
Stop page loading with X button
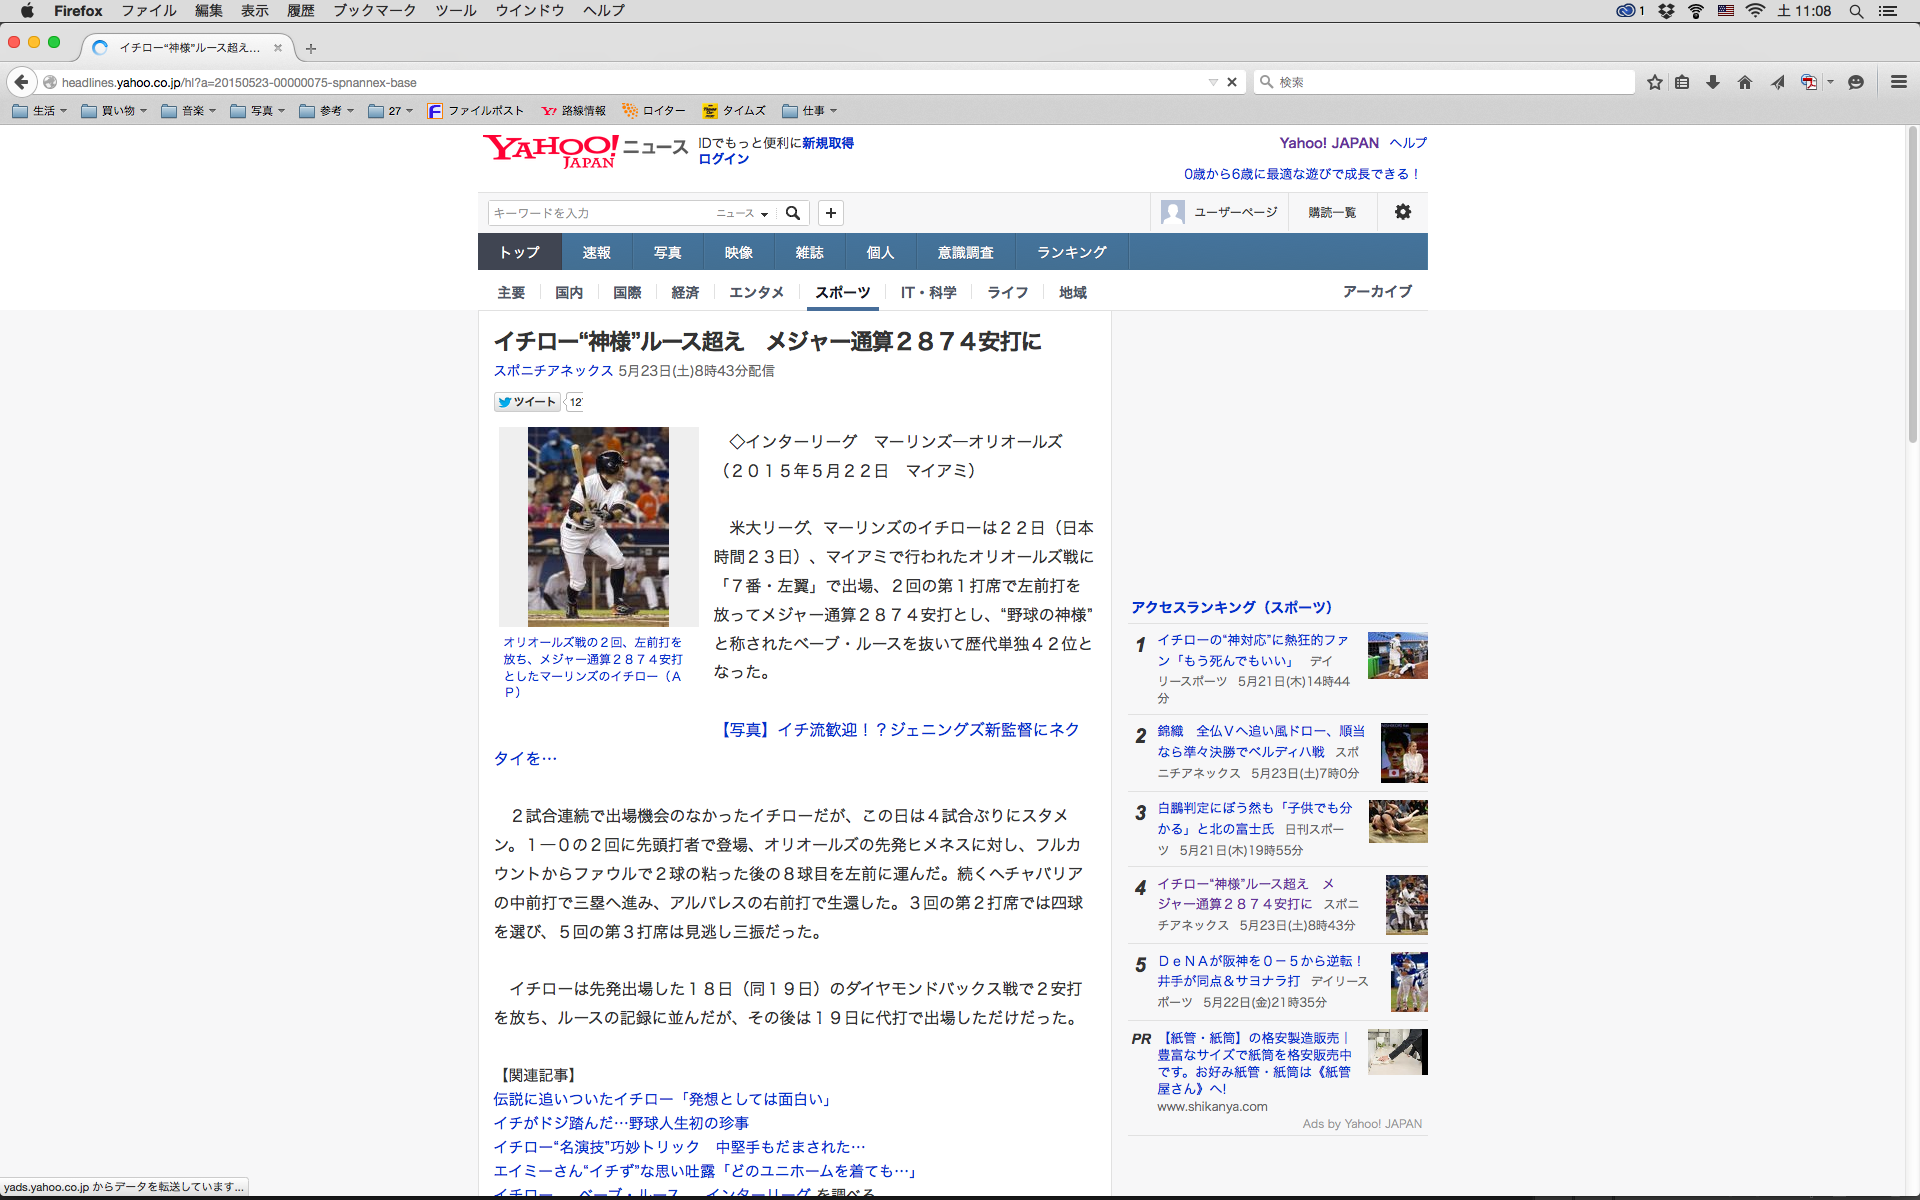tap(1232, 82)
